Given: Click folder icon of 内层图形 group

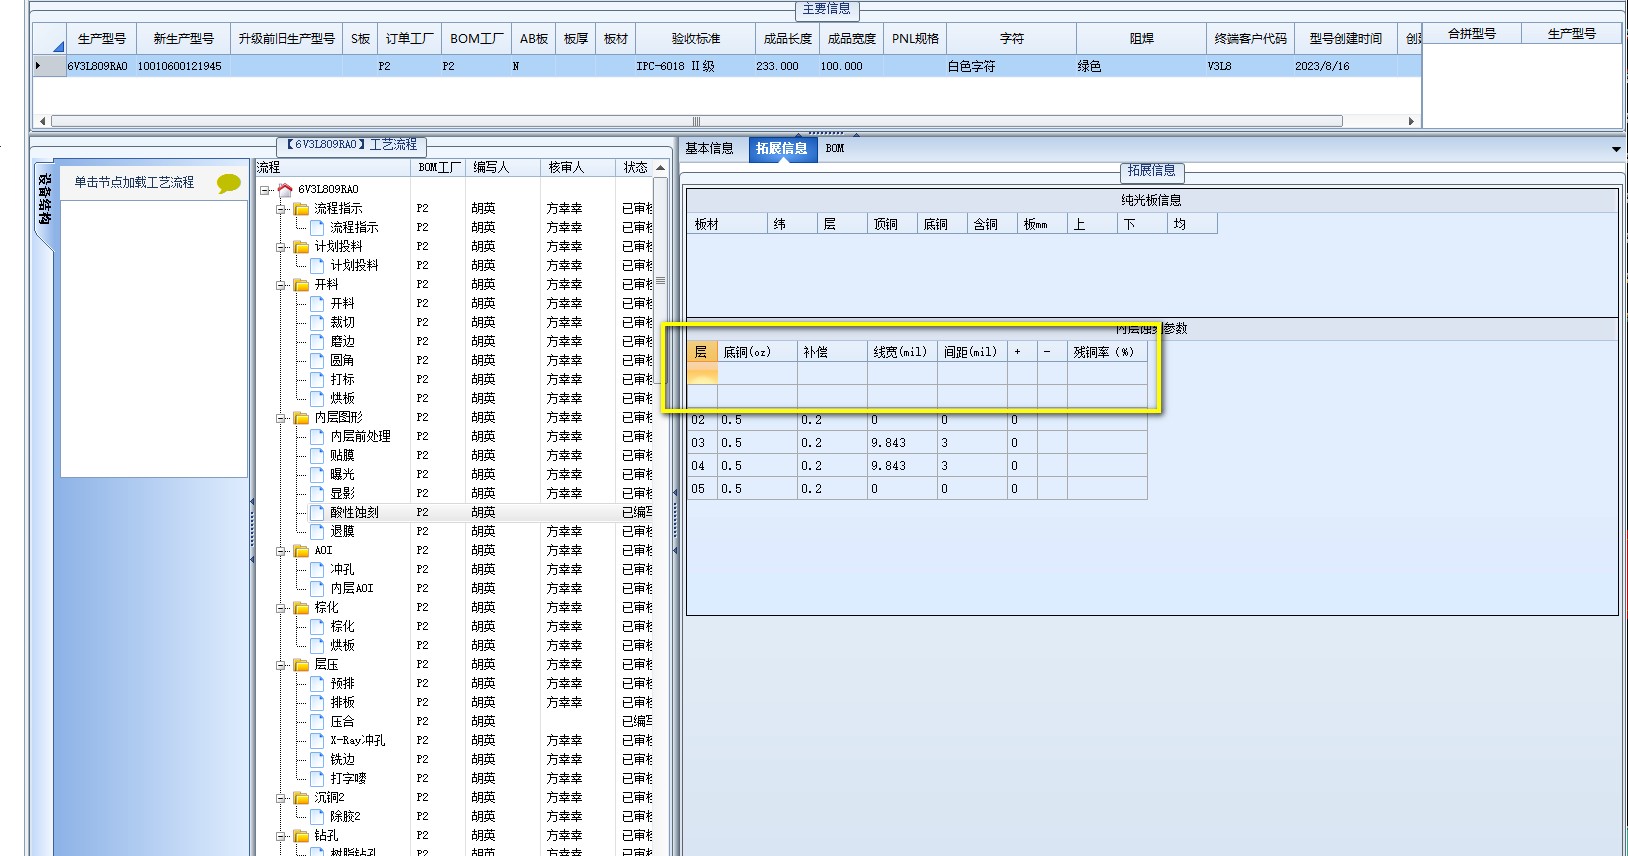Looking at the screenshot, I should coord(301,417).
